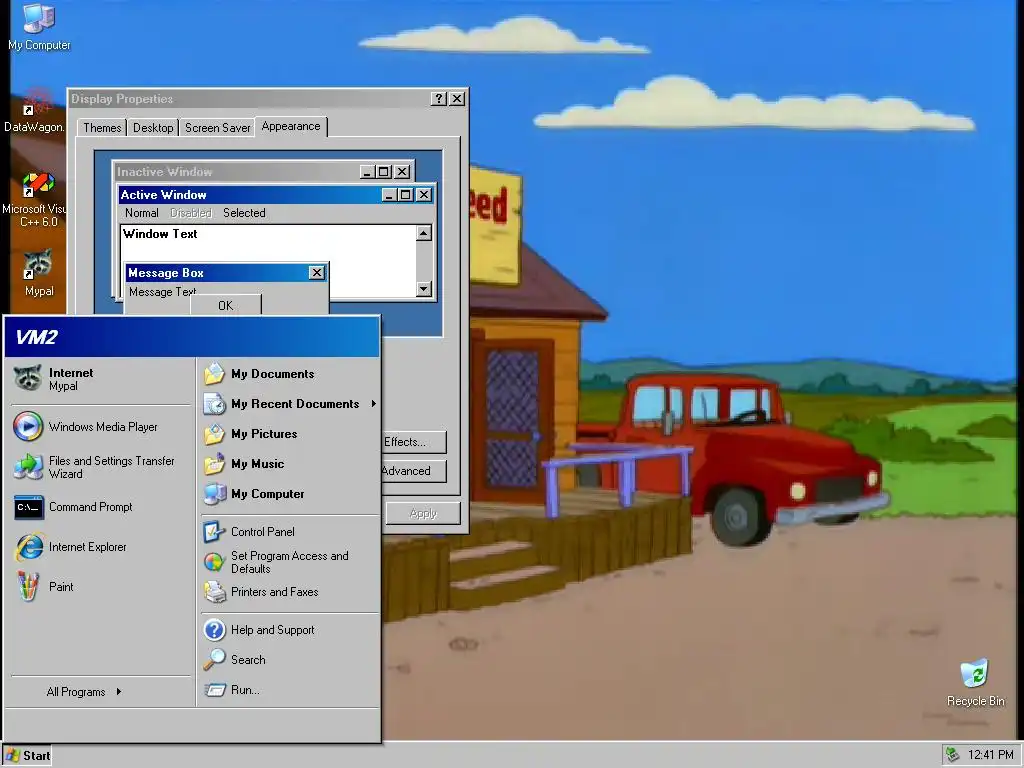Open the Mypal desktop shortcut
This screenshot has height=768, width=1024.
(x=39, y=273)
